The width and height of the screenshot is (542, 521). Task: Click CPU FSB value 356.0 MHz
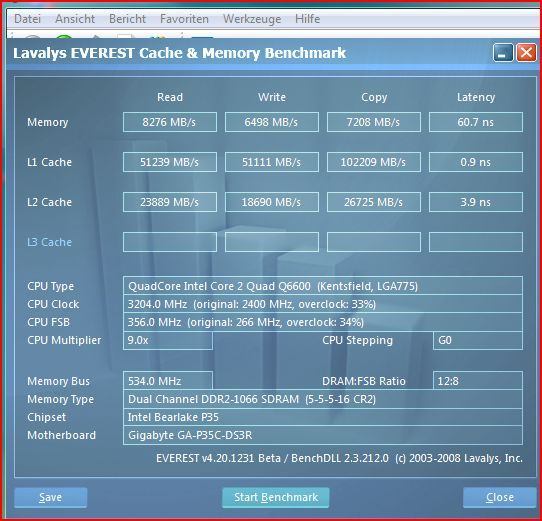[323, 322]
